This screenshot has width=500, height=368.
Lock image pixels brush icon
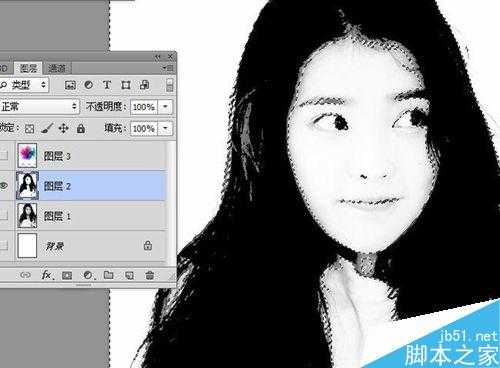pyautogui.click(x=47, y=128)
